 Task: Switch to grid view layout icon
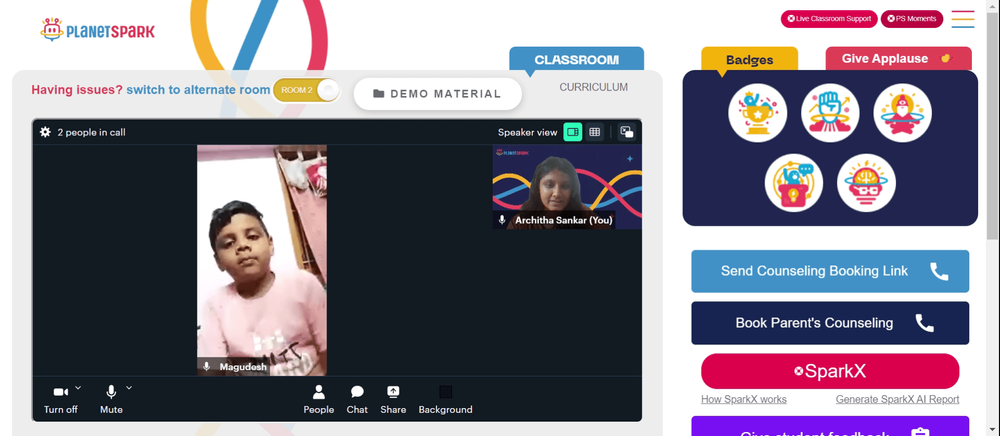pyautogui.click(x=594, y=132)
